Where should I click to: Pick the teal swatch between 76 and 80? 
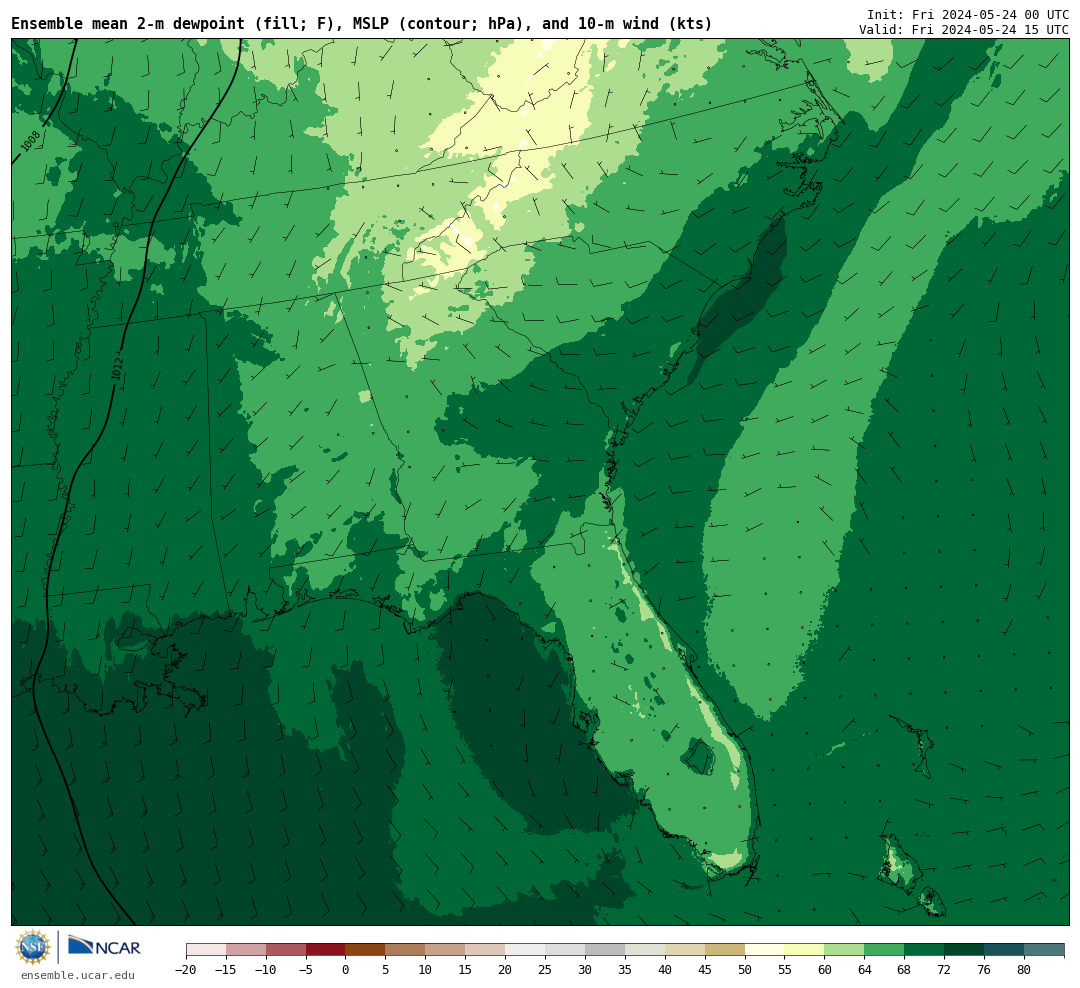1004,950
